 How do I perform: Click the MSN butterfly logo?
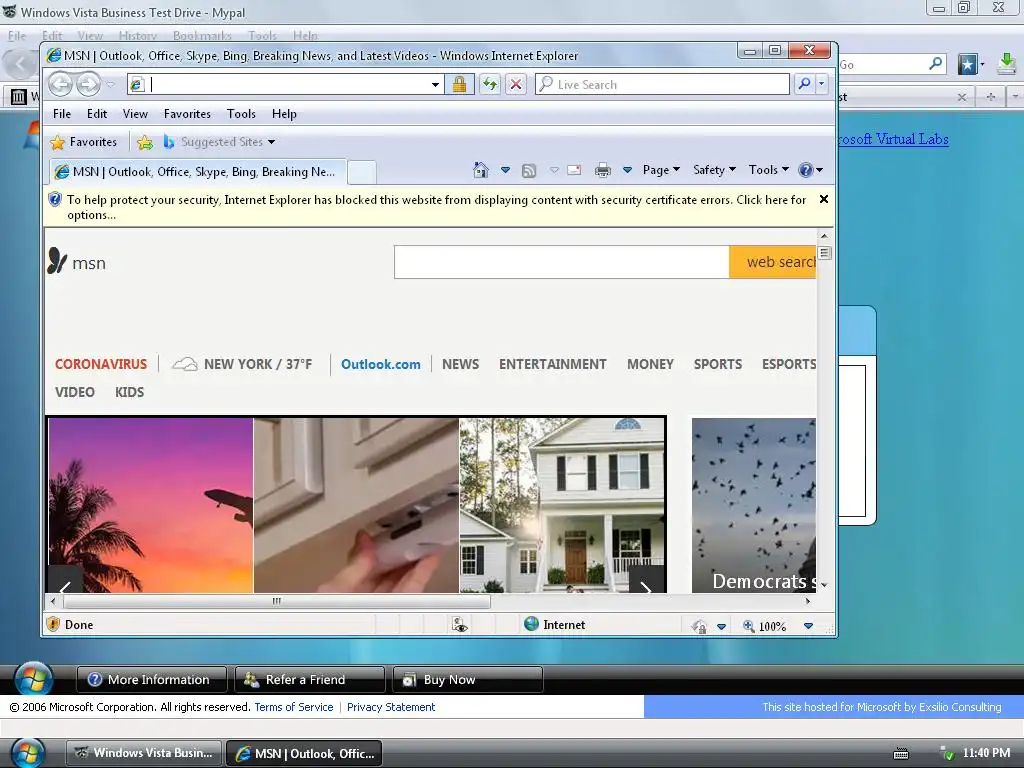click(57, 261)
